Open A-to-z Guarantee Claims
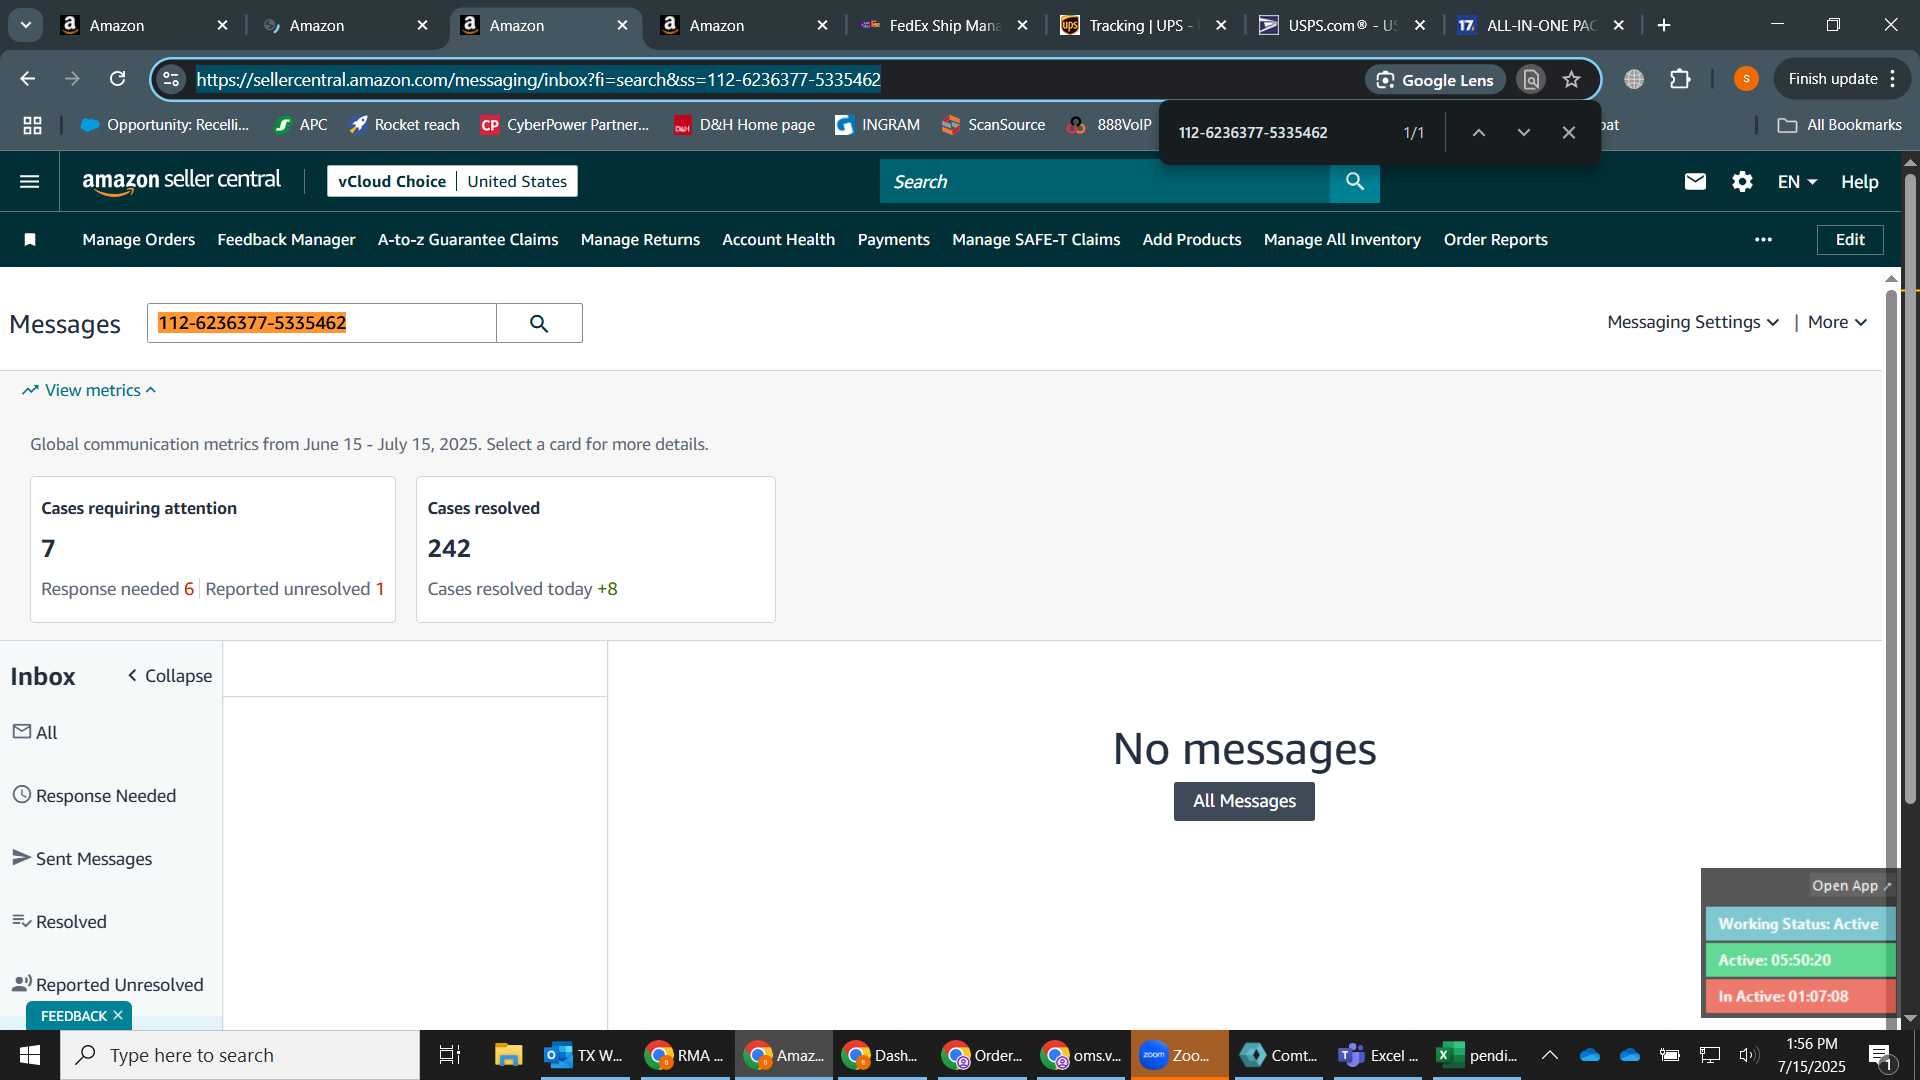 point(468,239)
